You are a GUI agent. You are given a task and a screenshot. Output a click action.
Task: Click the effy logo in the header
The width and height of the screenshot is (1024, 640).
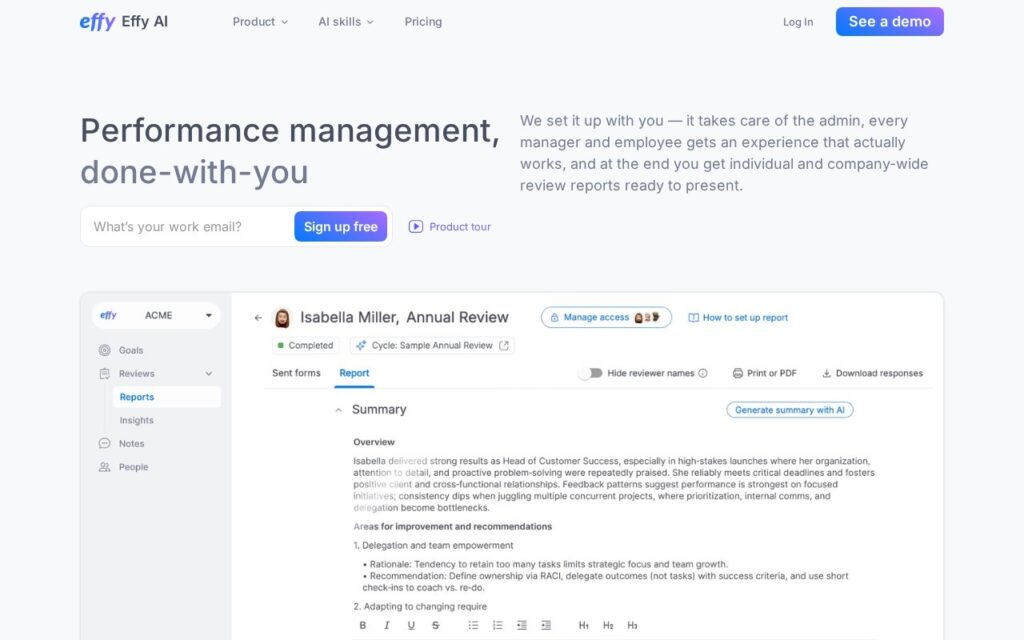tap(97, 22)
